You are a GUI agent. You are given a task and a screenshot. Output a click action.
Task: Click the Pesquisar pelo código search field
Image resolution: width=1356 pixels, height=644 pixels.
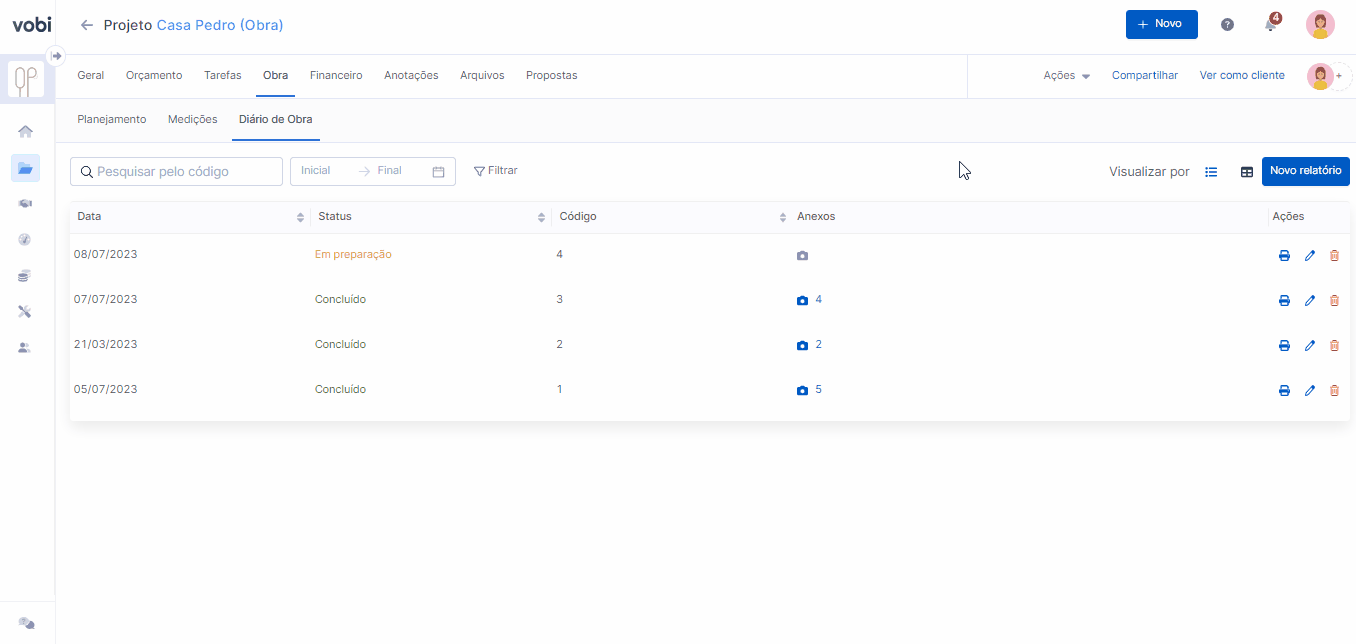coord(177,172)
